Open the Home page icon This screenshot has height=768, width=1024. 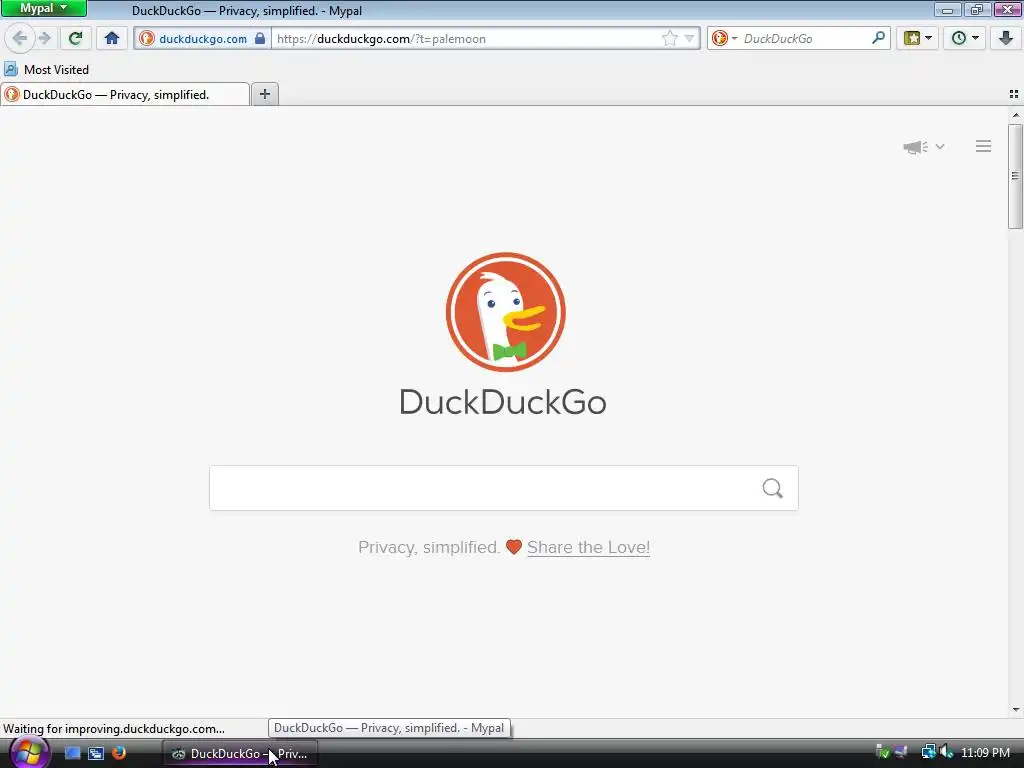click(x=112, y=38)
